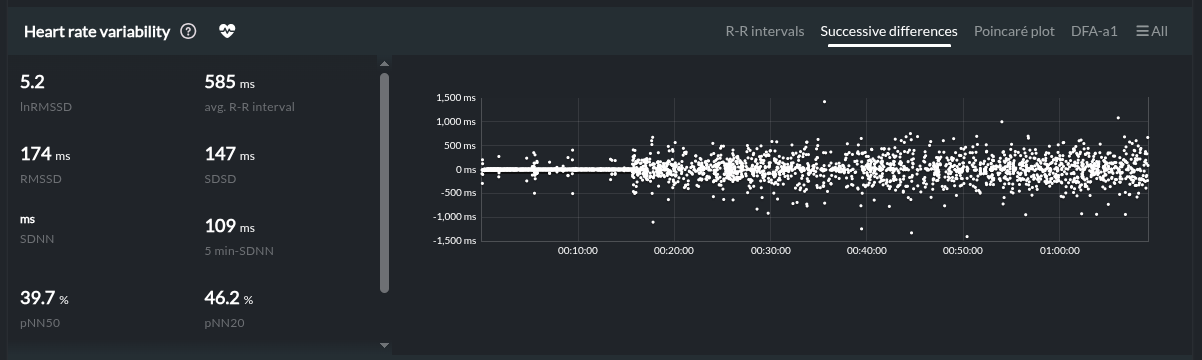Click the RMSSD 174 ms value
The width and height of the screenshot is (1202, 360).
[x=46, y=154]
